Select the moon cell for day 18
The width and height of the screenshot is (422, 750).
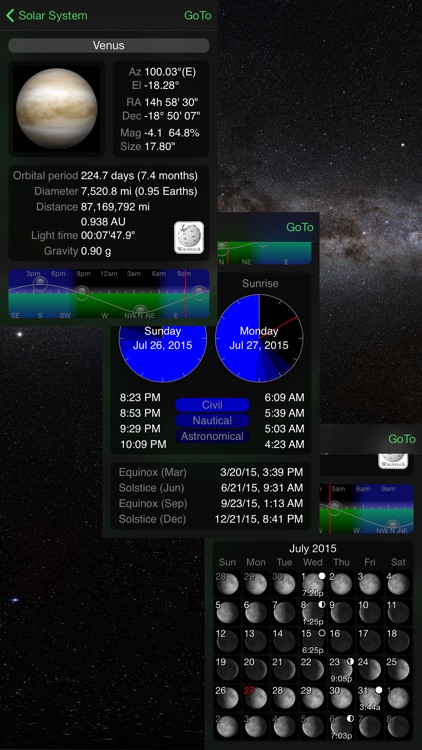(399, 641)
